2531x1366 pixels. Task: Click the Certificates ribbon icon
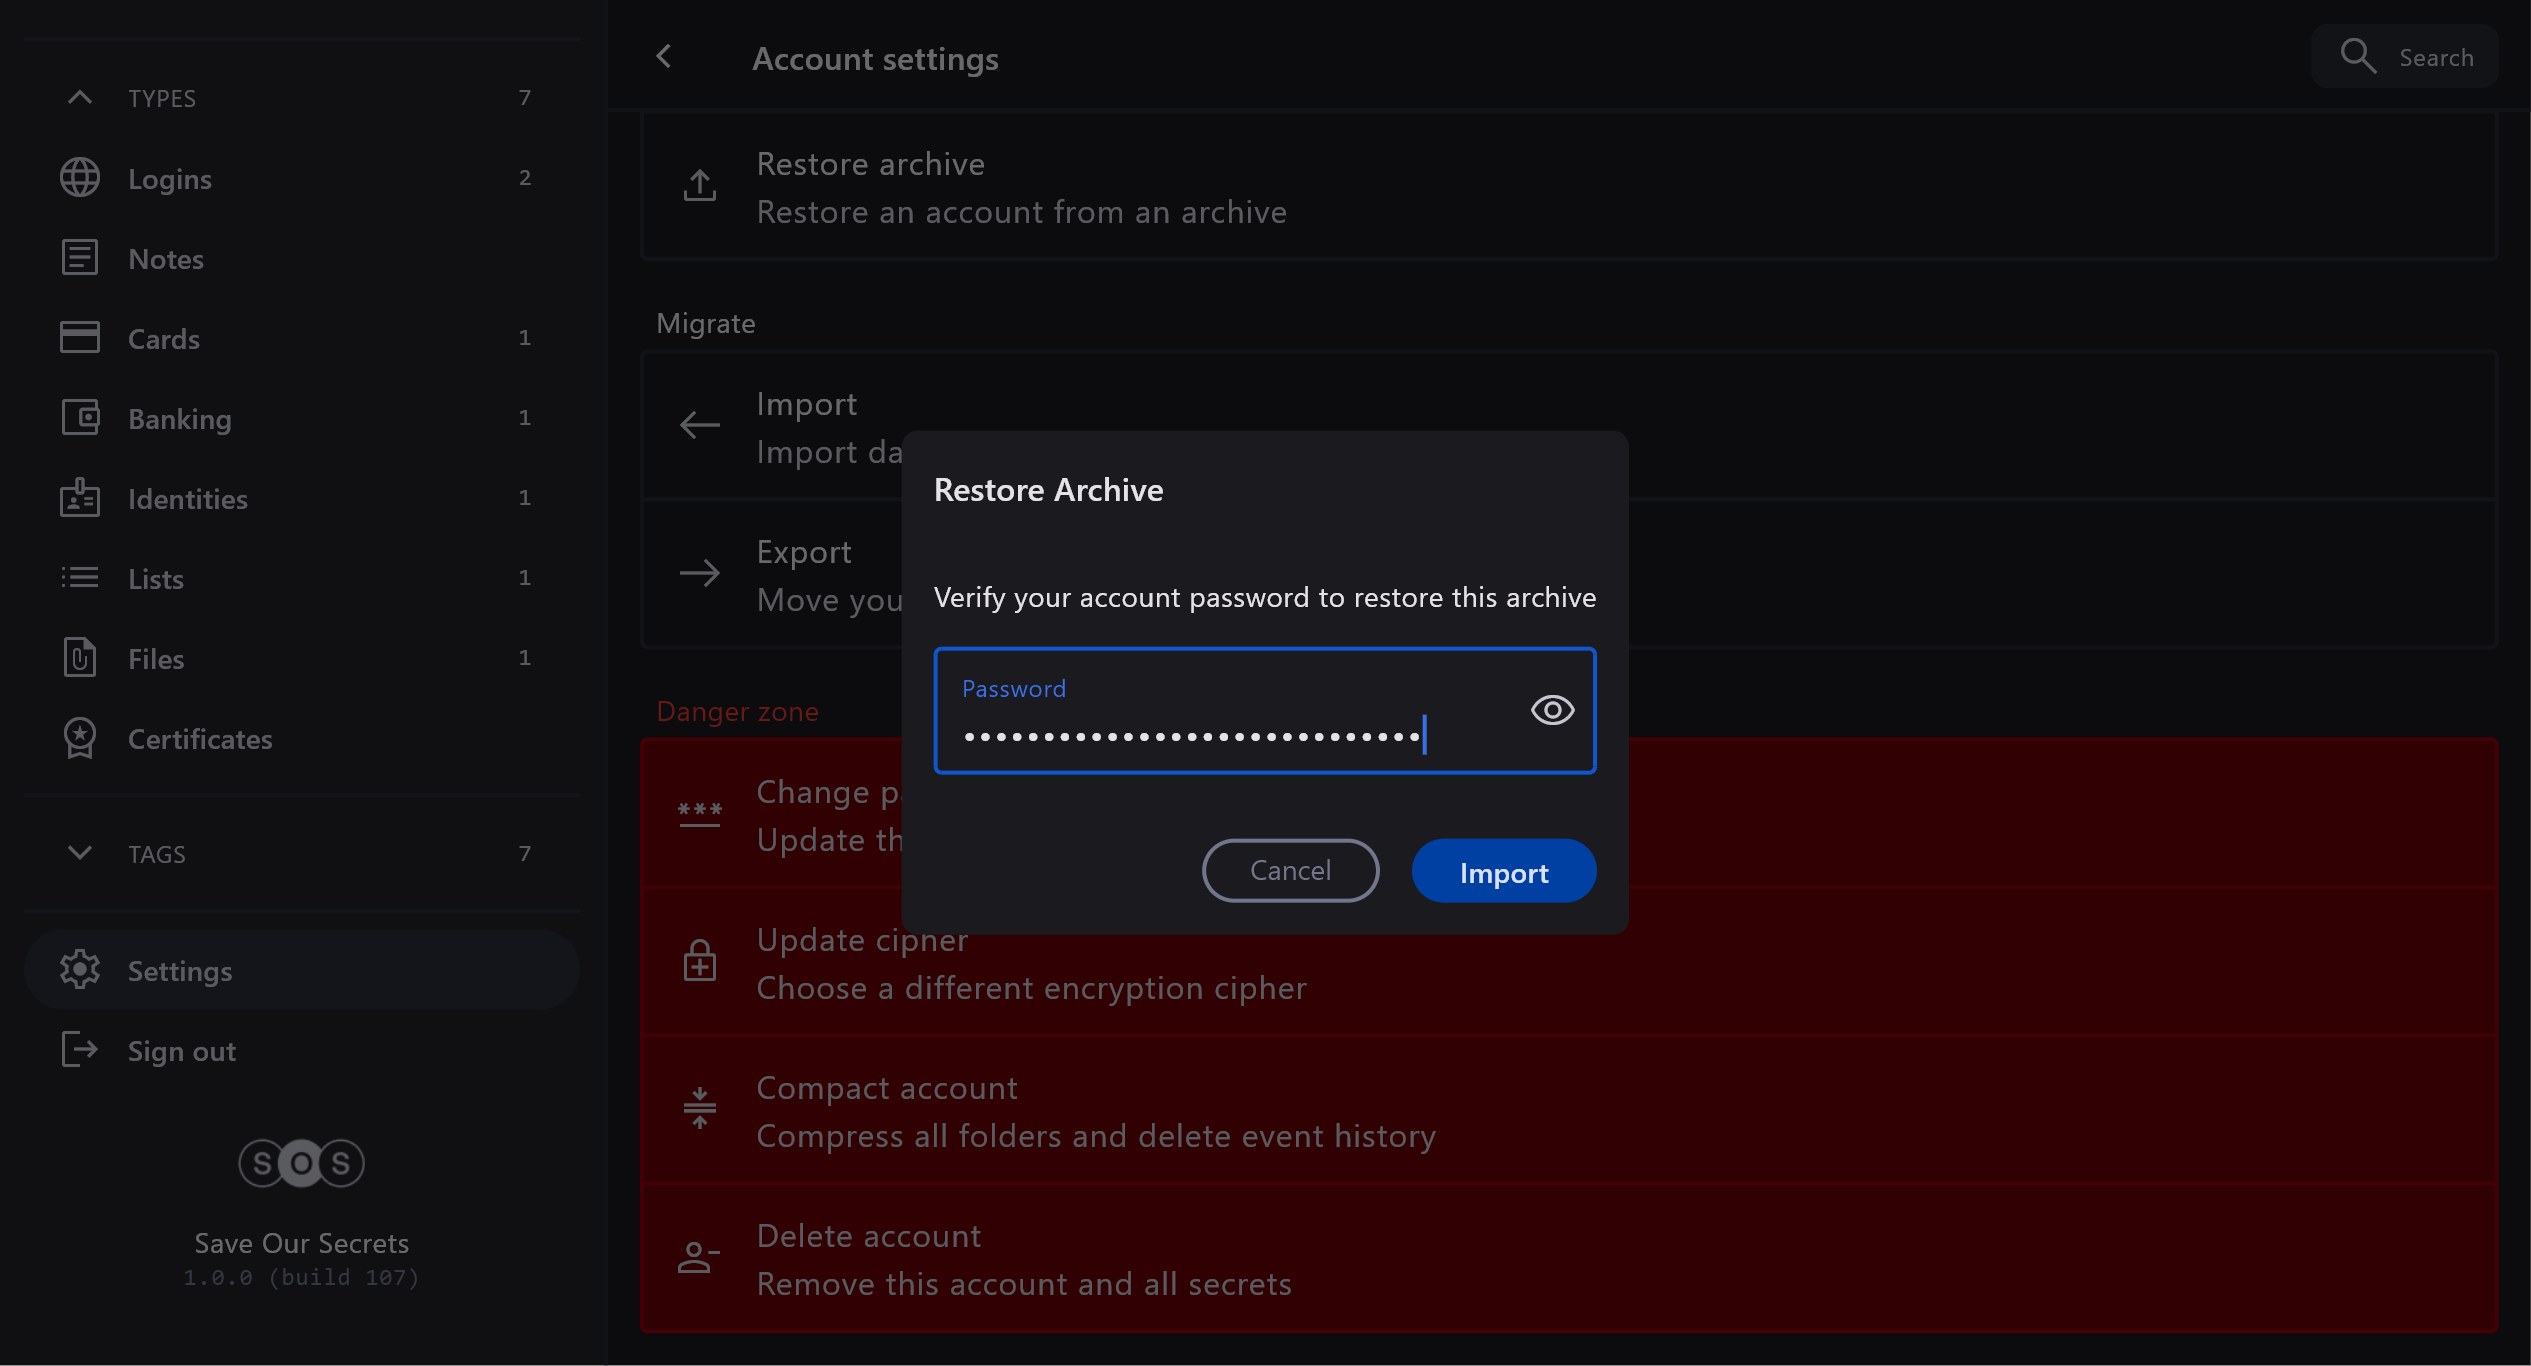coord(80,738)
